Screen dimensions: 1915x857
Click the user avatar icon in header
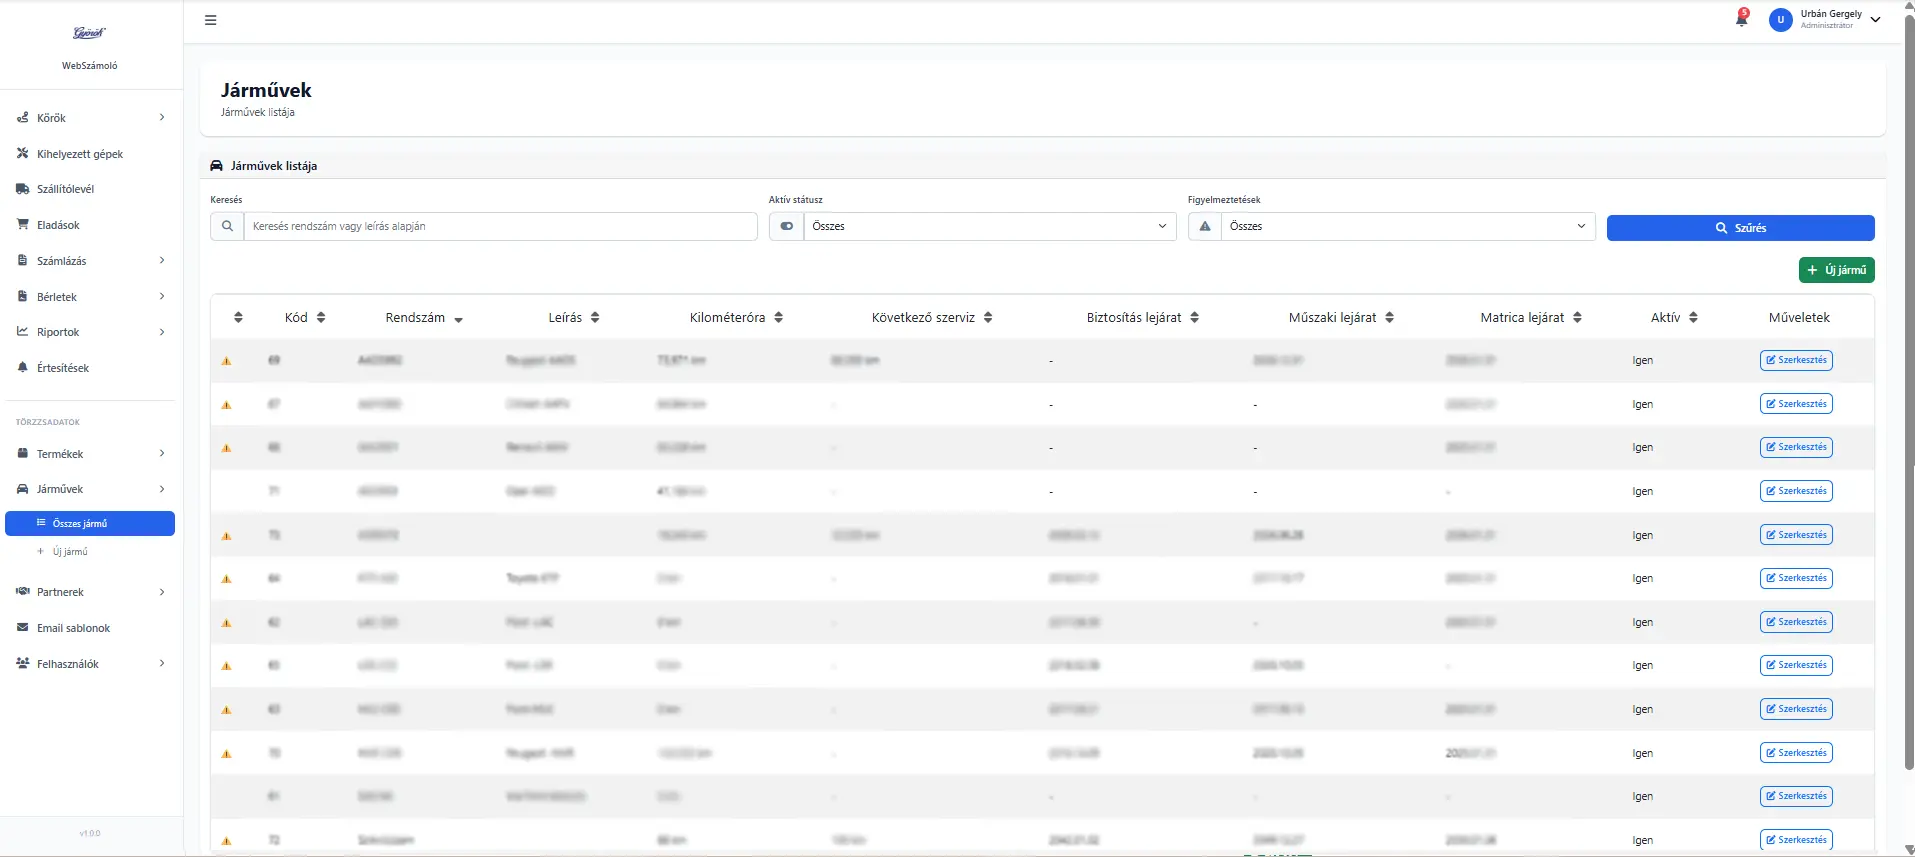(x=1780, y=20)
